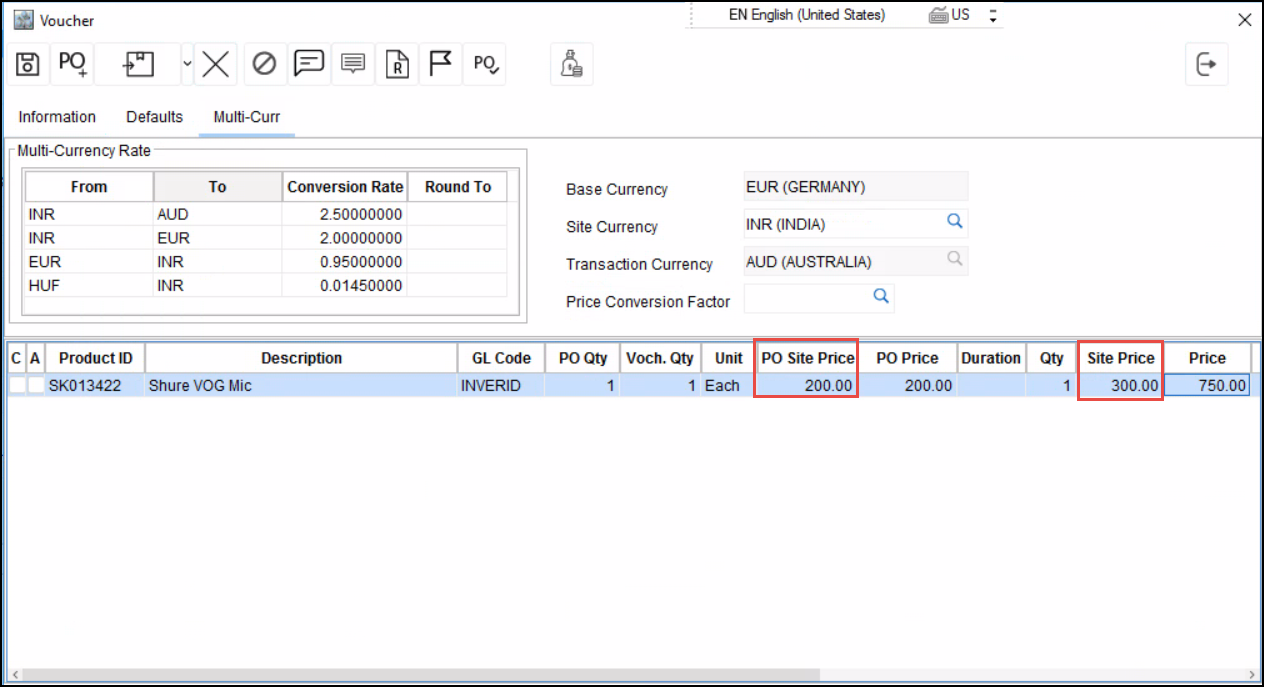Open the Information tab

tap(57, 117)
